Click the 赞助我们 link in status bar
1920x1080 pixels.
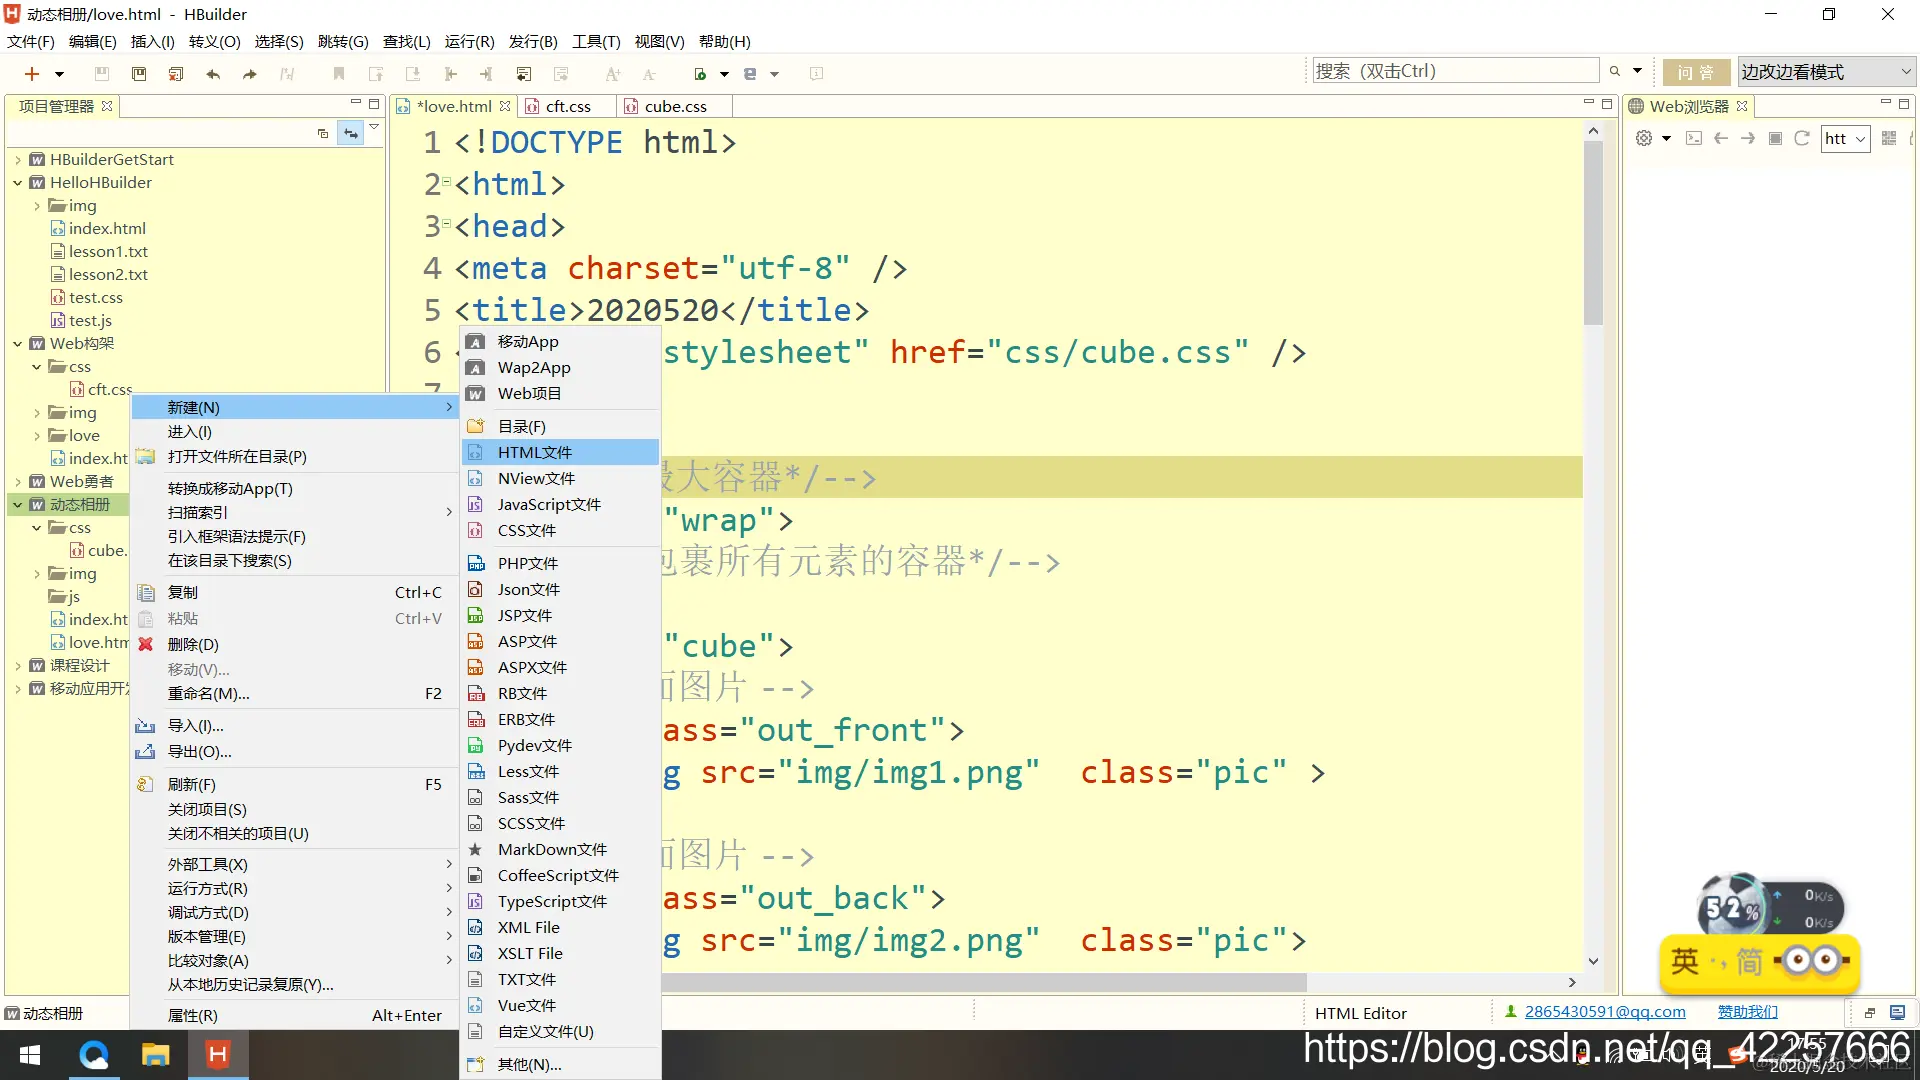[x=1747, y=1012]
